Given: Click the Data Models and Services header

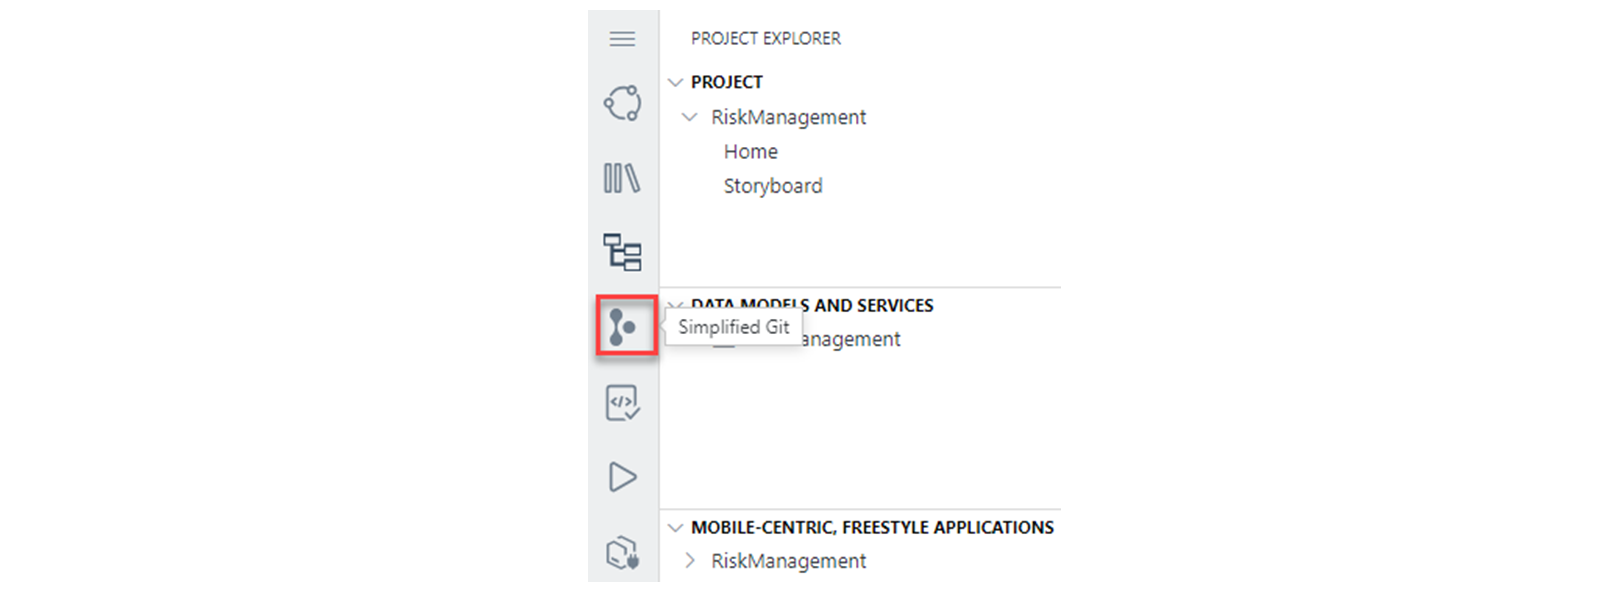Looking at the screenshot, I should pos(812,305).
